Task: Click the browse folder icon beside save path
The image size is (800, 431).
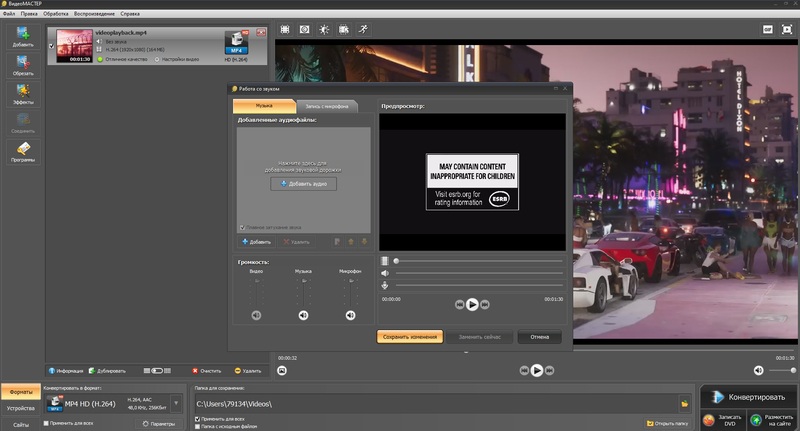Action: click(x=684, y=403)
